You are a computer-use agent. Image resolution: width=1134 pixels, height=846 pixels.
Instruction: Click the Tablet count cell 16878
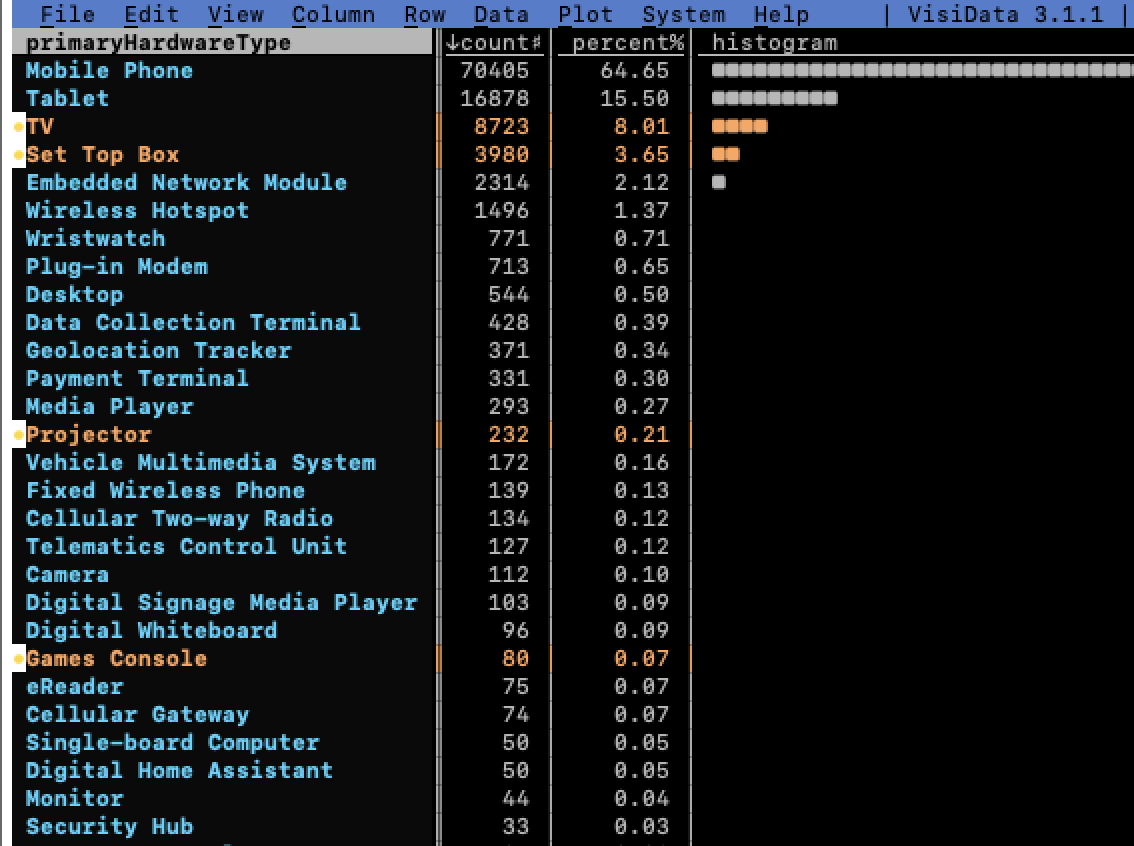click(x=494, y=99)
